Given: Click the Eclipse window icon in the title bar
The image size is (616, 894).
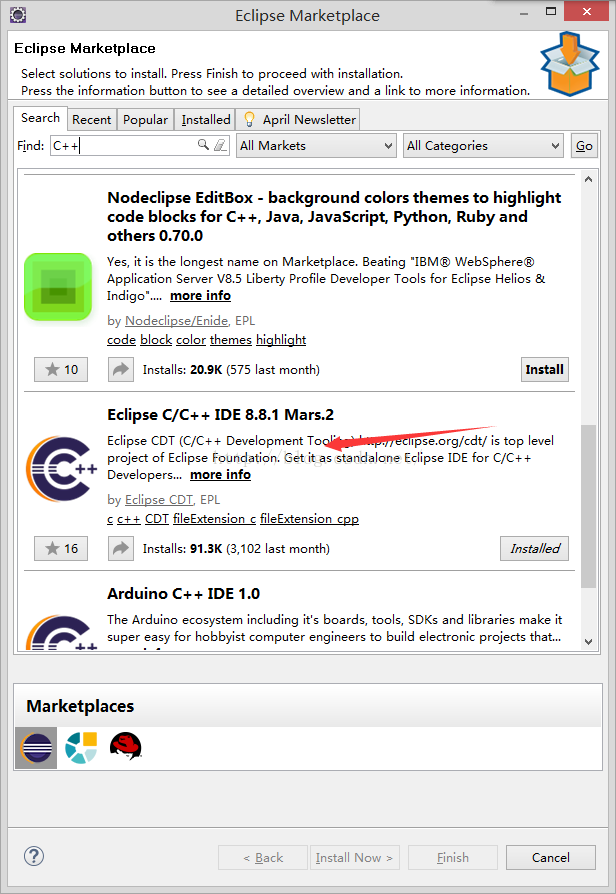Looking at the screenshot, I should tap(18, 14).
